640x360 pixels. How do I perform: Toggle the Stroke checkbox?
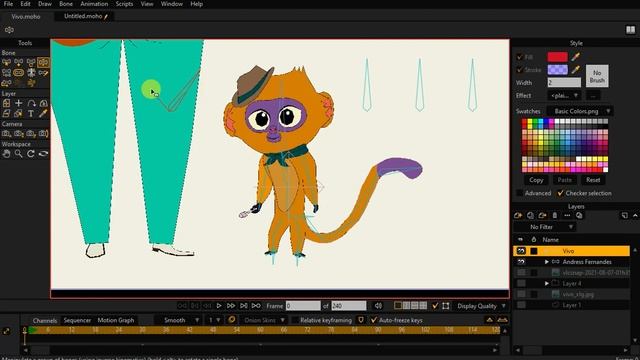(520, 70)
